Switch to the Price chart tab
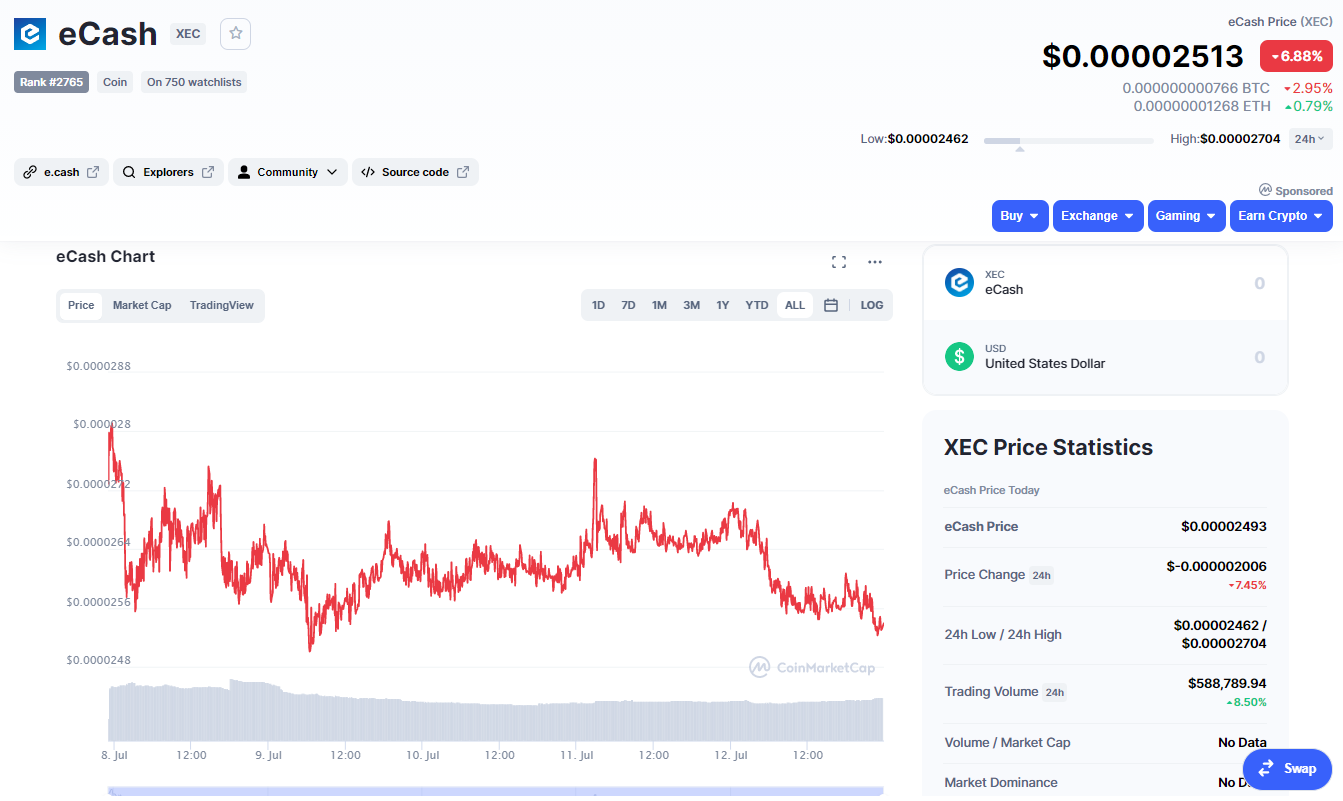This screenshot has height=801, width=1343. [81, 306]
